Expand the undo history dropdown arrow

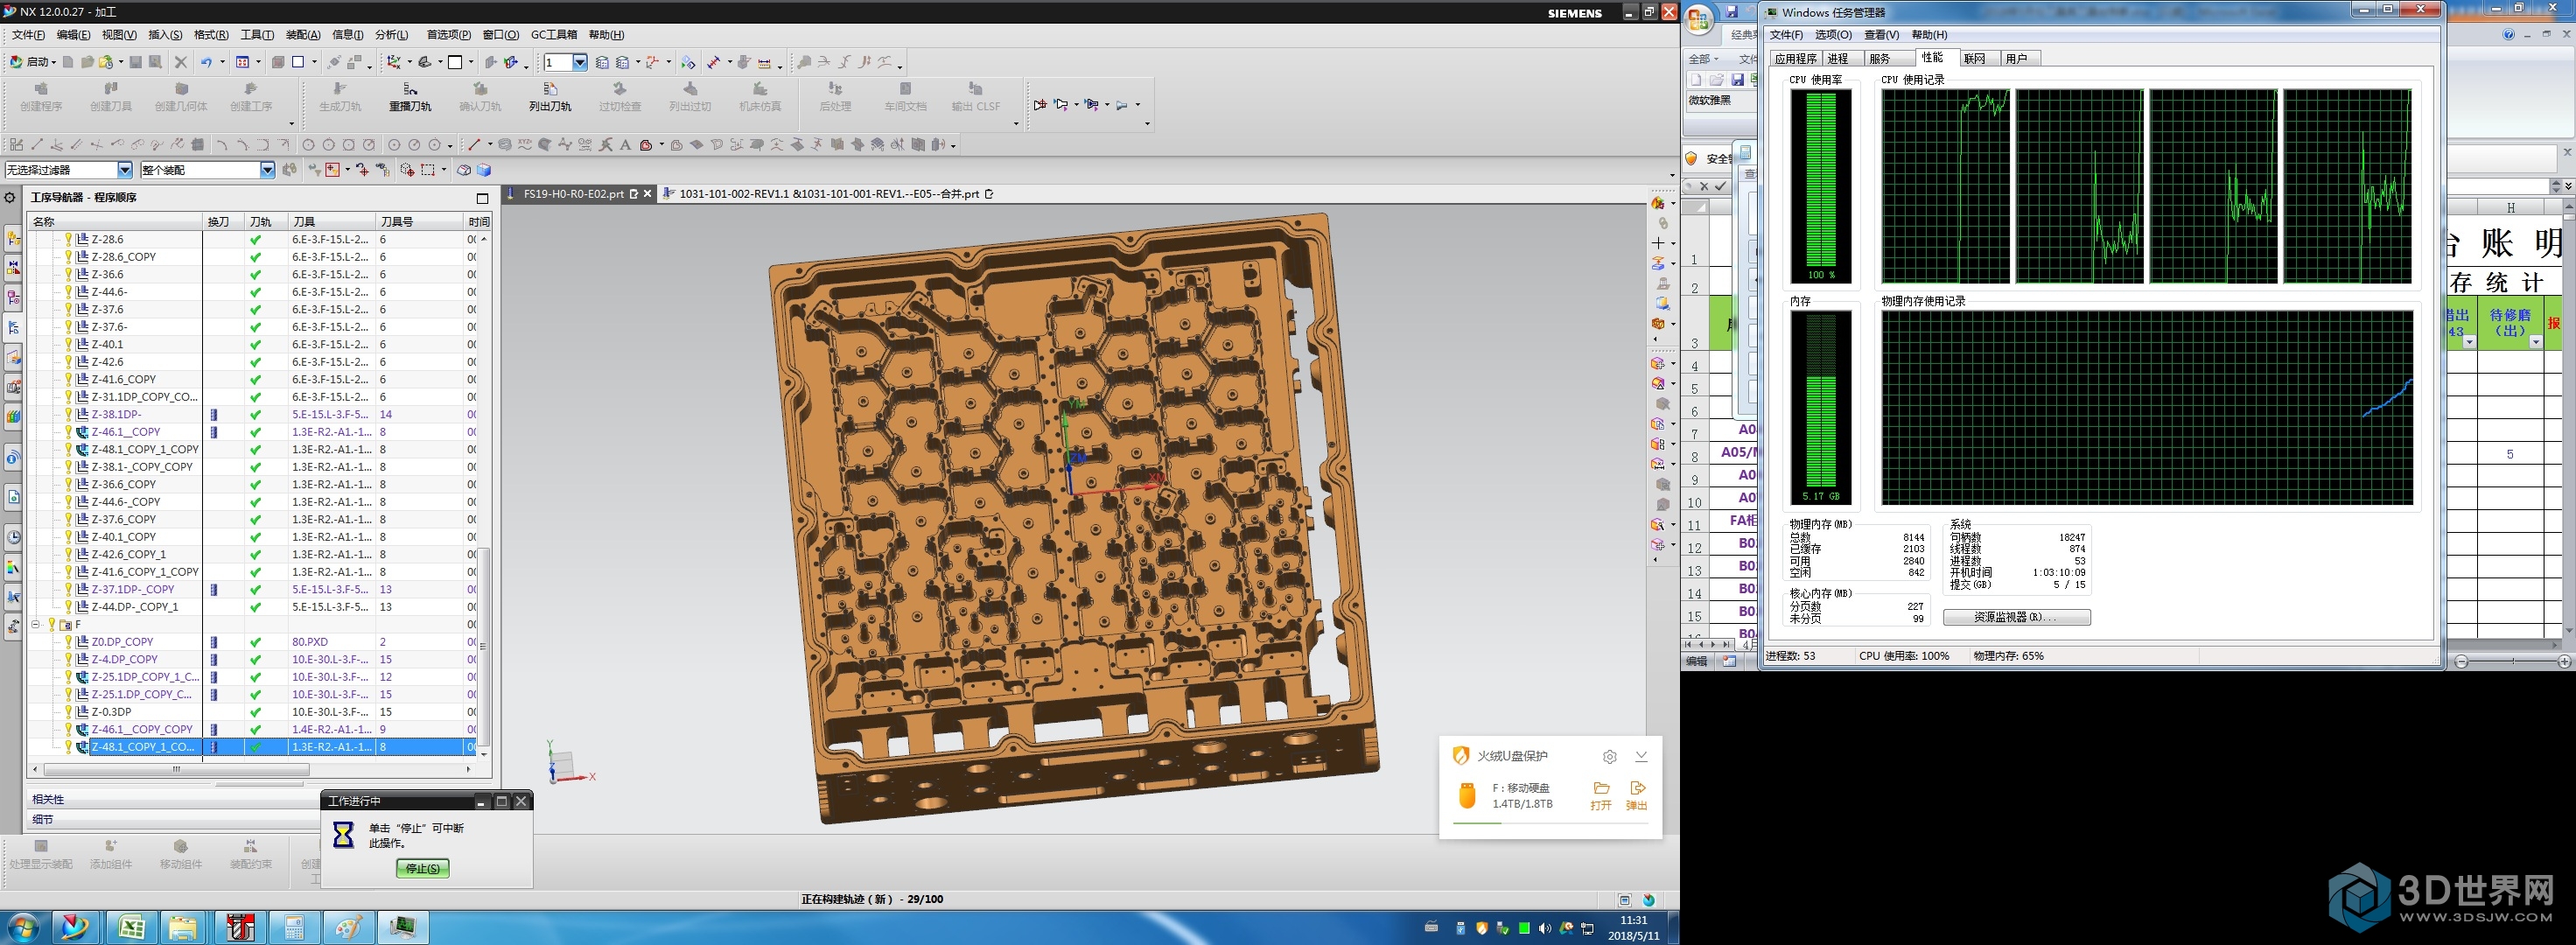point(221,62)
